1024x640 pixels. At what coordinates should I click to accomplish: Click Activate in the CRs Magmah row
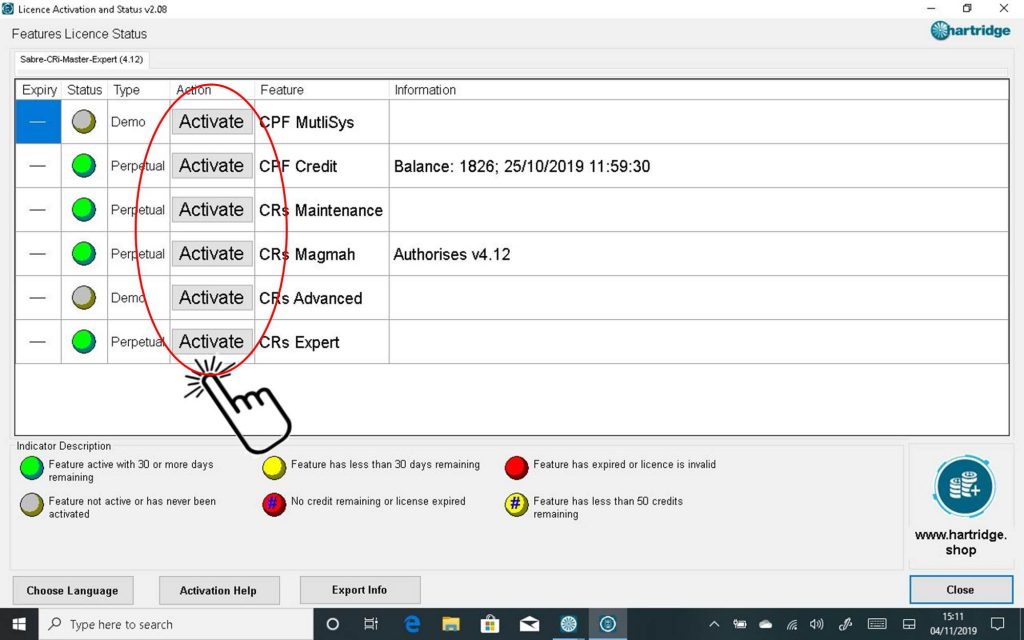(212, 253)
